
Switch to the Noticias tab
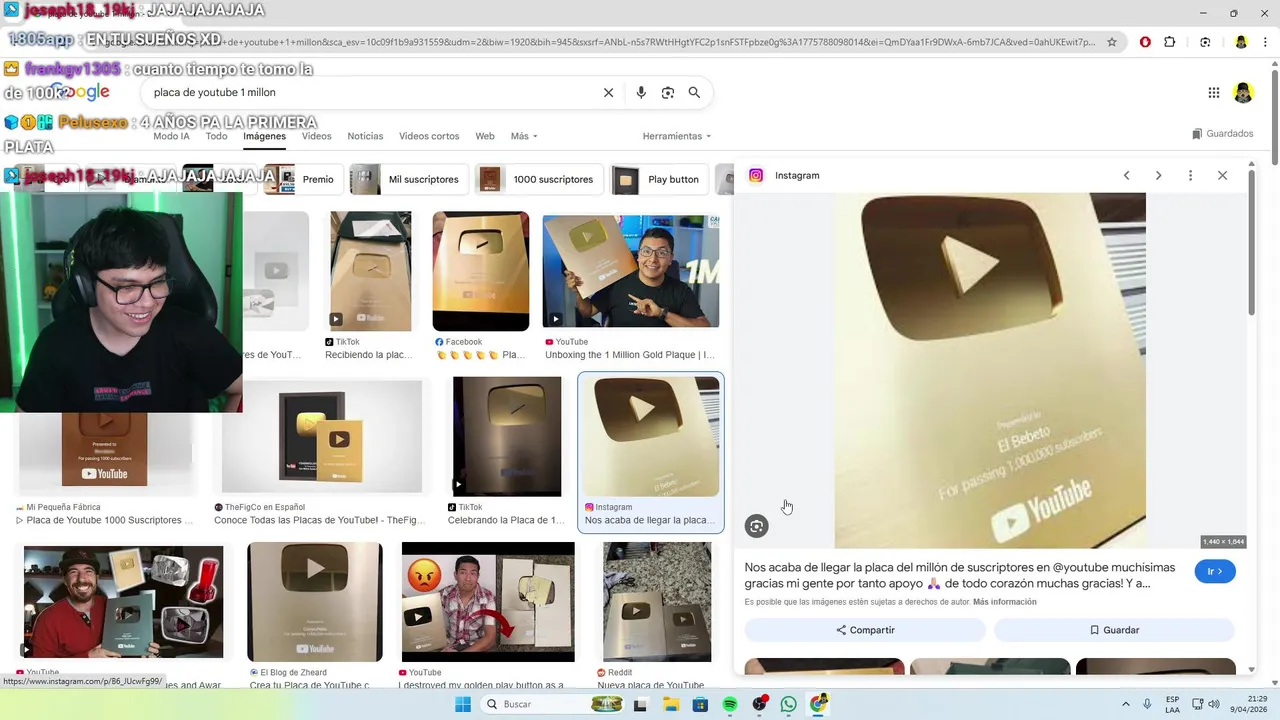(x=365, y=136)
